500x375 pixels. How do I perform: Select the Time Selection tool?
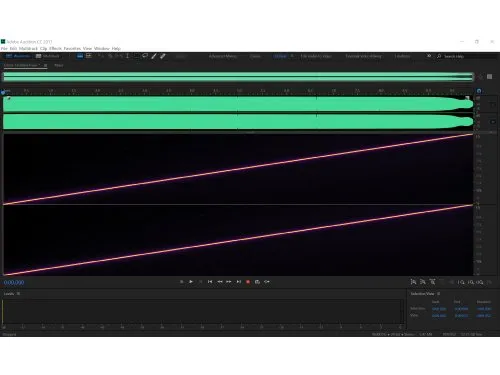coord(127,56)
